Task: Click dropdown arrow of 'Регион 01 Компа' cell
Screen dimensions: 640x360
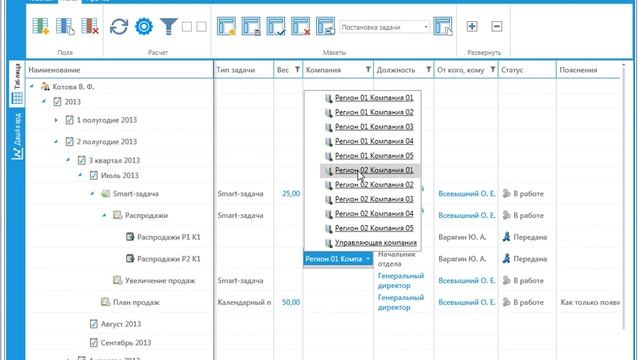Action: pyautogui.click(x=368, y=259)
